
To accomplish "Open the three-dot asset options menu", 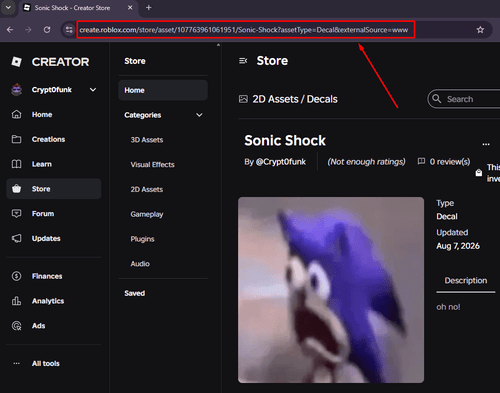I will coord(486,144).
